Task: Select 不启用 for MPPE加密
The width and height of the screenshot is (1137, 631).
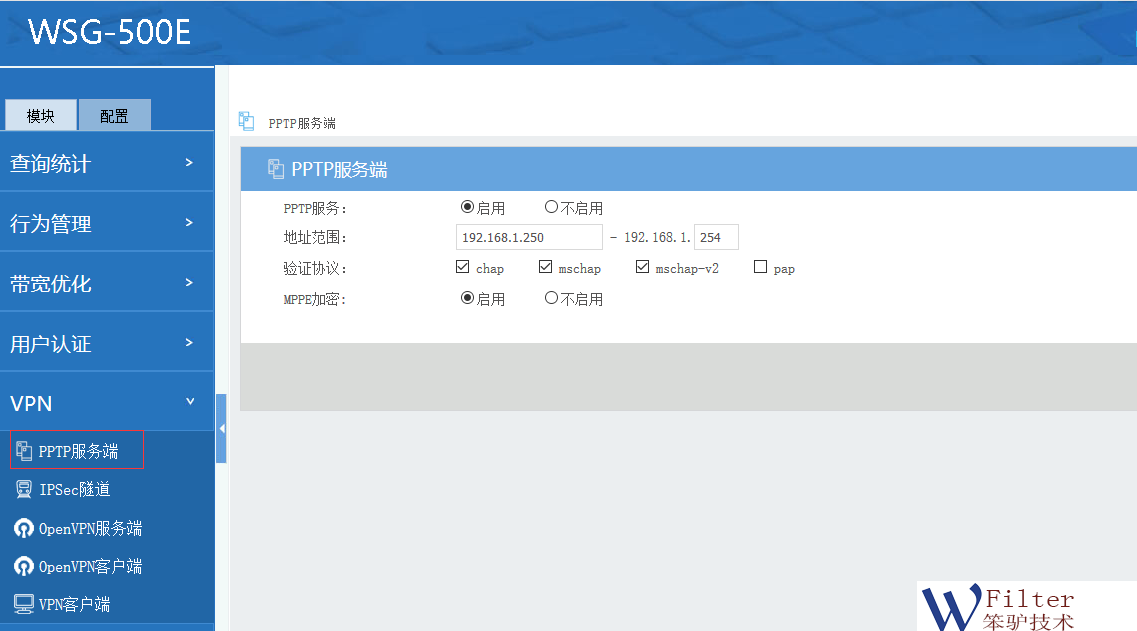Action: [x=551, y=298]
